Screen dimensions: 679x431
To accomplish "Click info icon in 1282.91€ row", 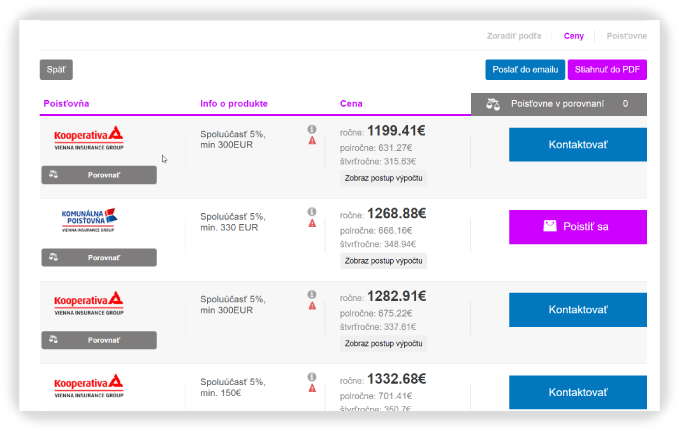I will tap(312, 295).
